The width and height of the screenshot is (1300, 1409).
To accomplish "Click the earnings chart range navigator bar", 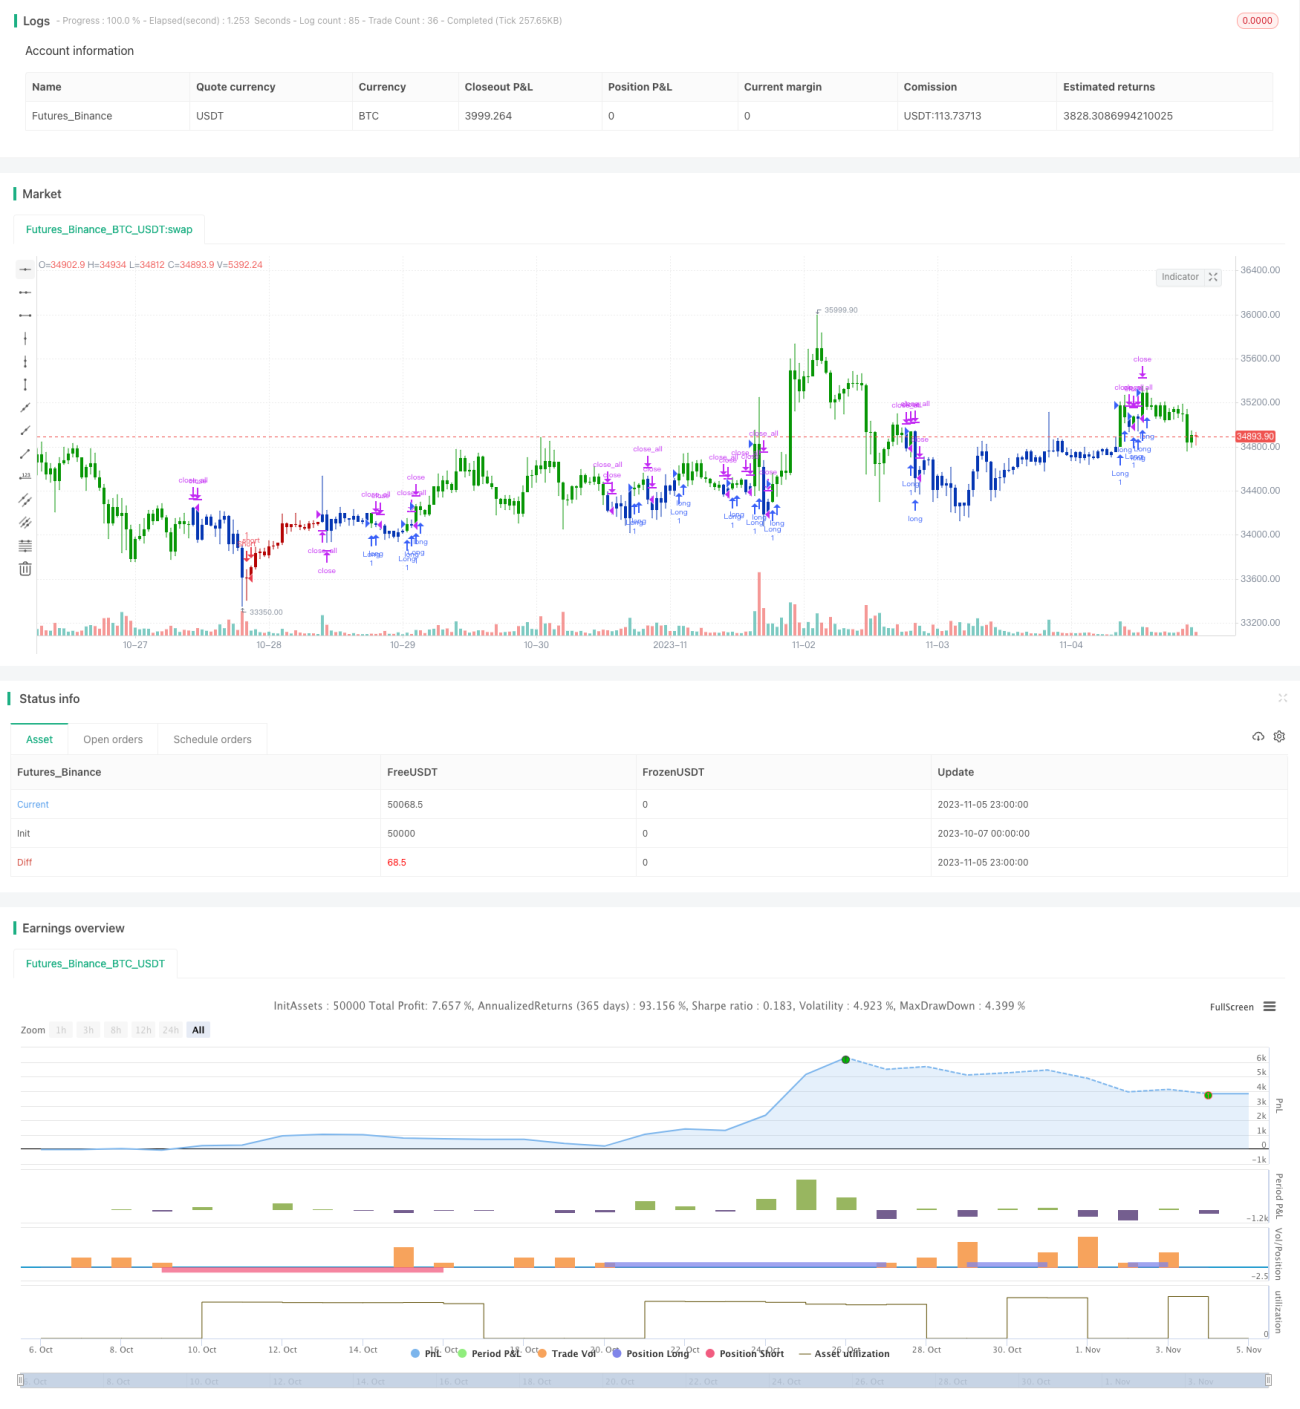I will coord(645,1380).
